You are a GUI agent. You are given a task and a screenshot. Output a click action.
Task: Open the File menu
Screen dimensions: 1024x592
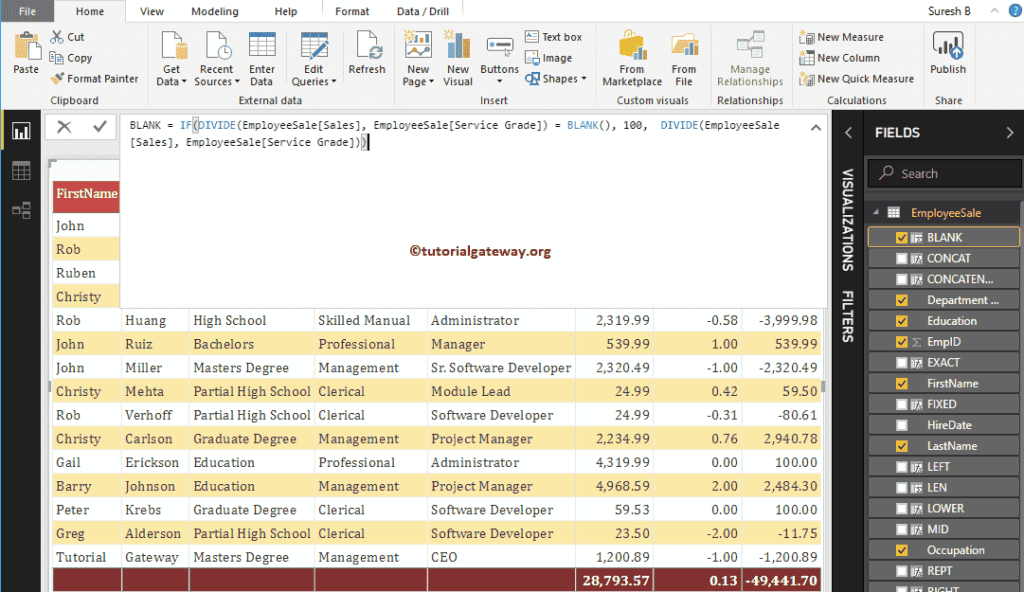[27, 12]
